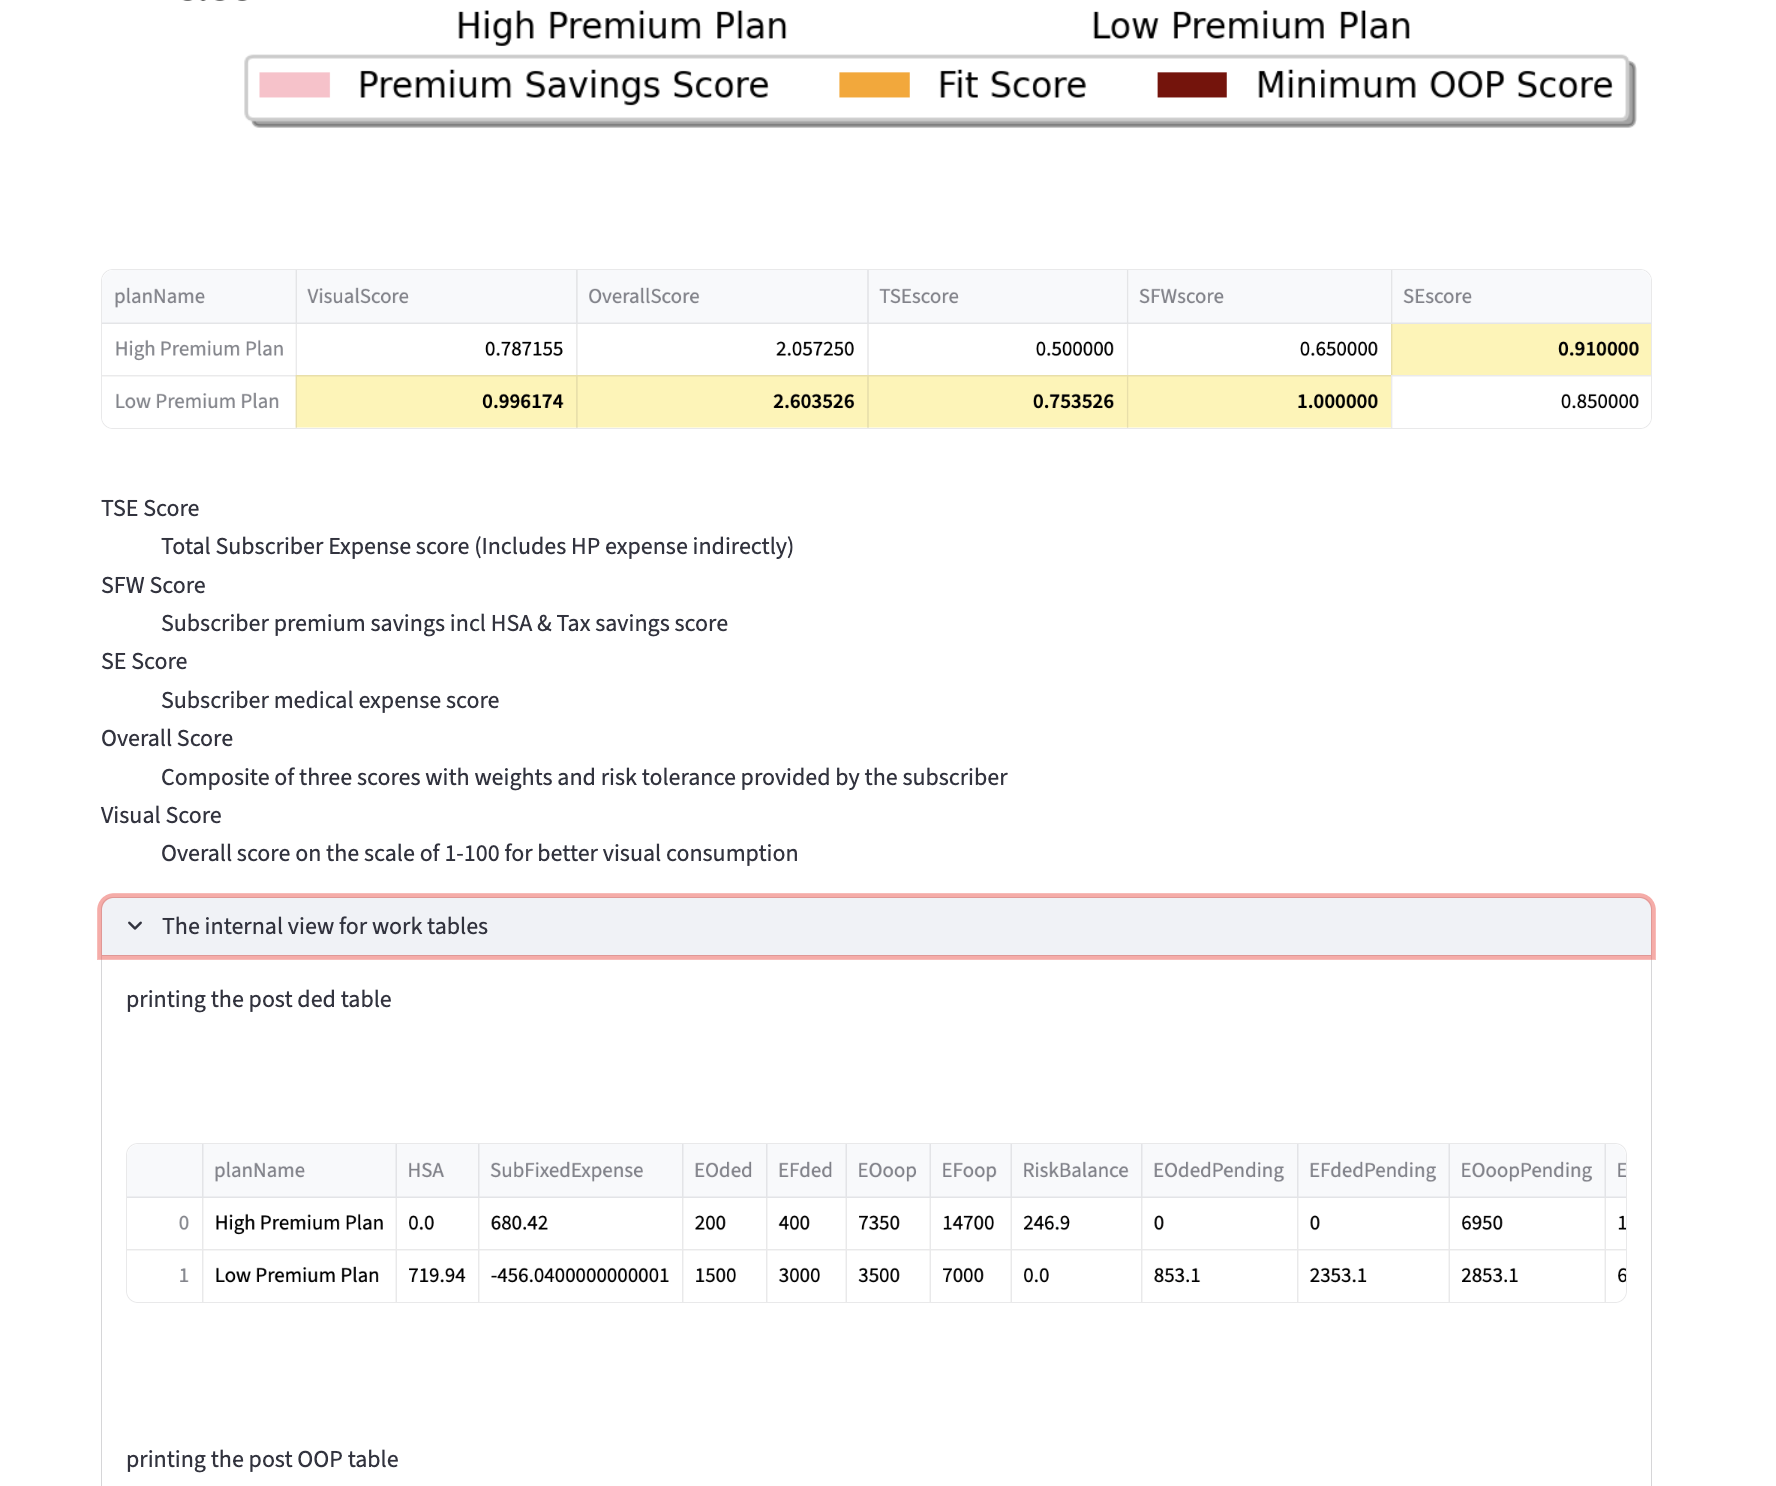Select the SubFixedExpense cell -456.0400000000001
Screen dimensions: 1776x1486
tap(579, 1275)
